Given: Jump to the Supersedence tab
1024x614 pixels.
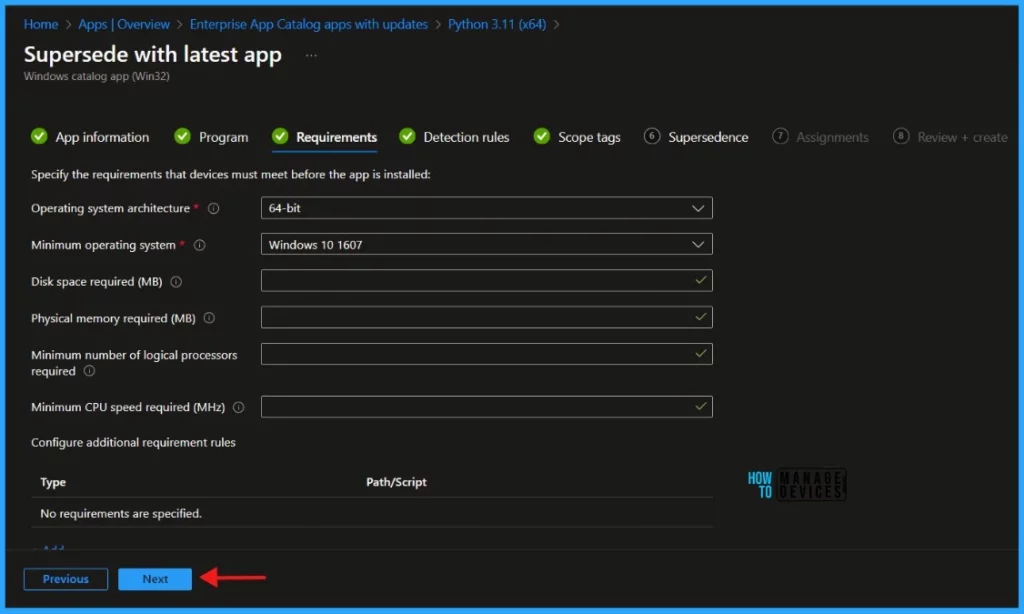Looking at the screenshot, I should click(x=708, y=137).
